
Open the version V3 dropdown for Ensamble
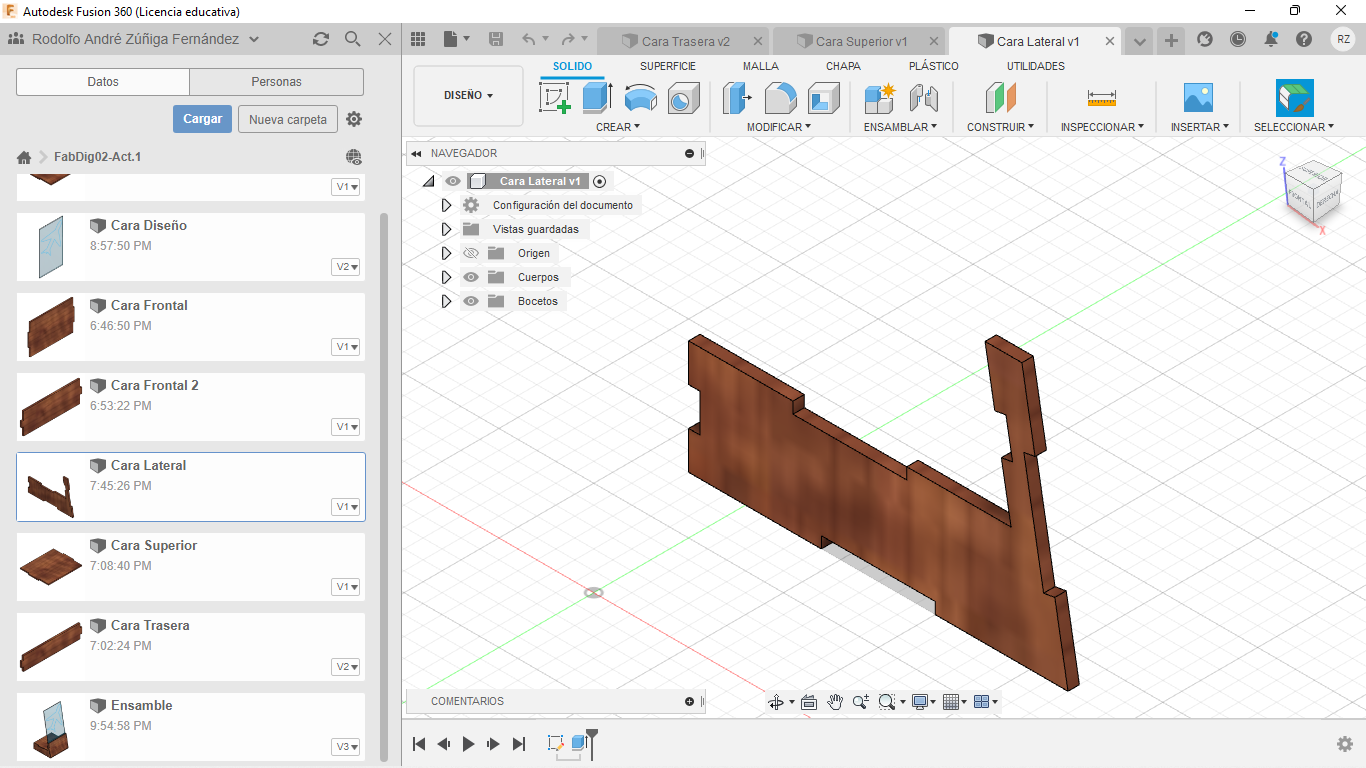[x=347, y=747]
